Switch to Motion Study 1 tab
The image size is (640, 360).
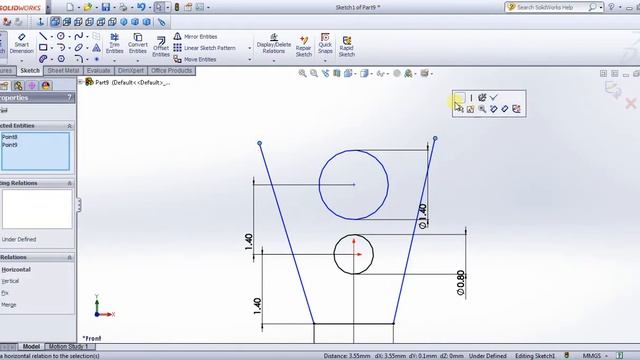69,347
